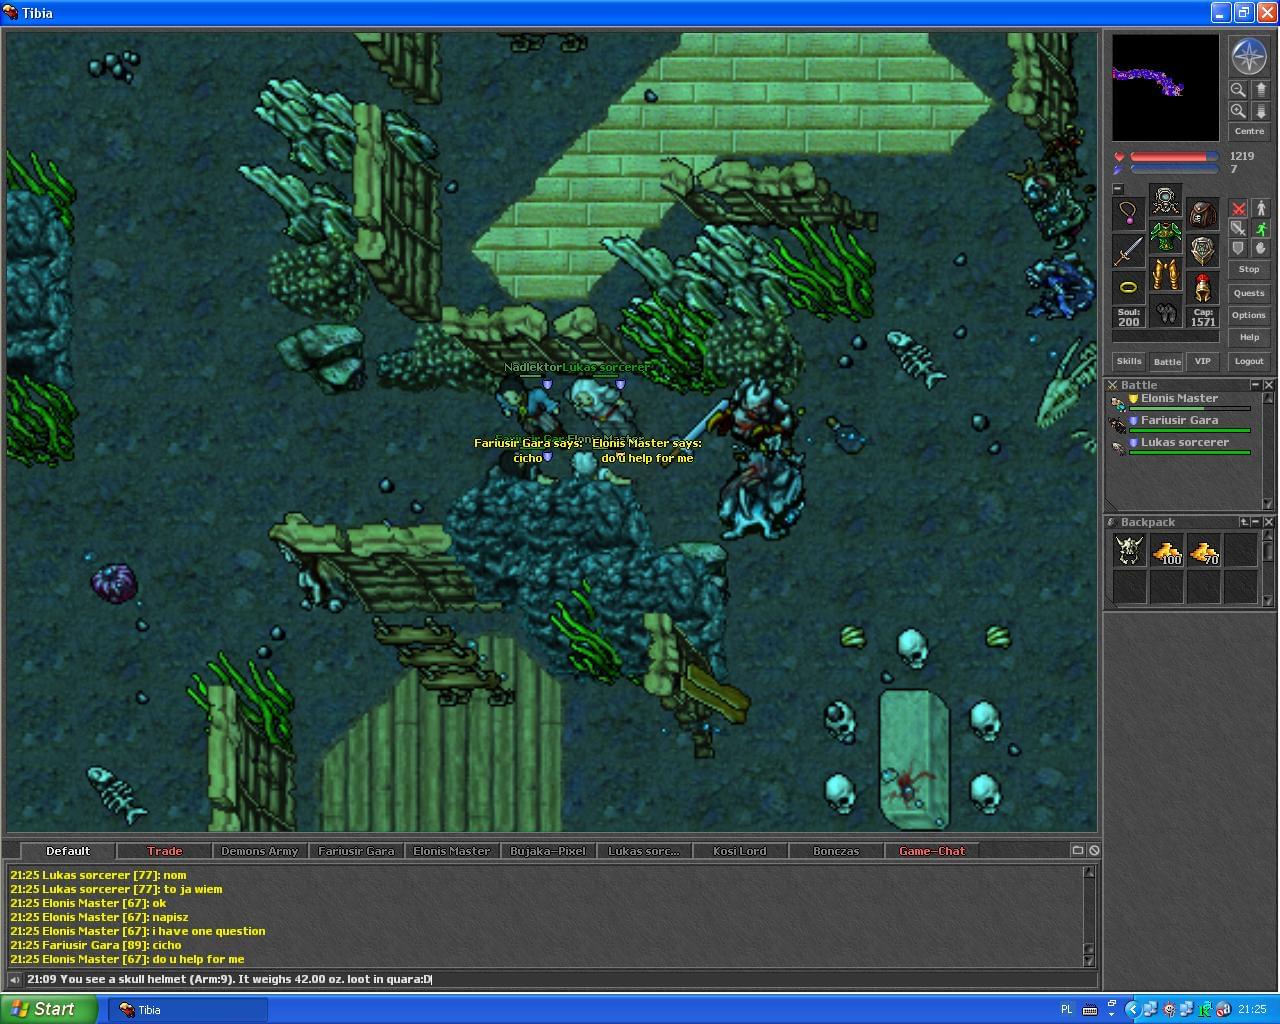Minimize the Backpack window
The image size is (1280, 1024).
[1256, 522]
